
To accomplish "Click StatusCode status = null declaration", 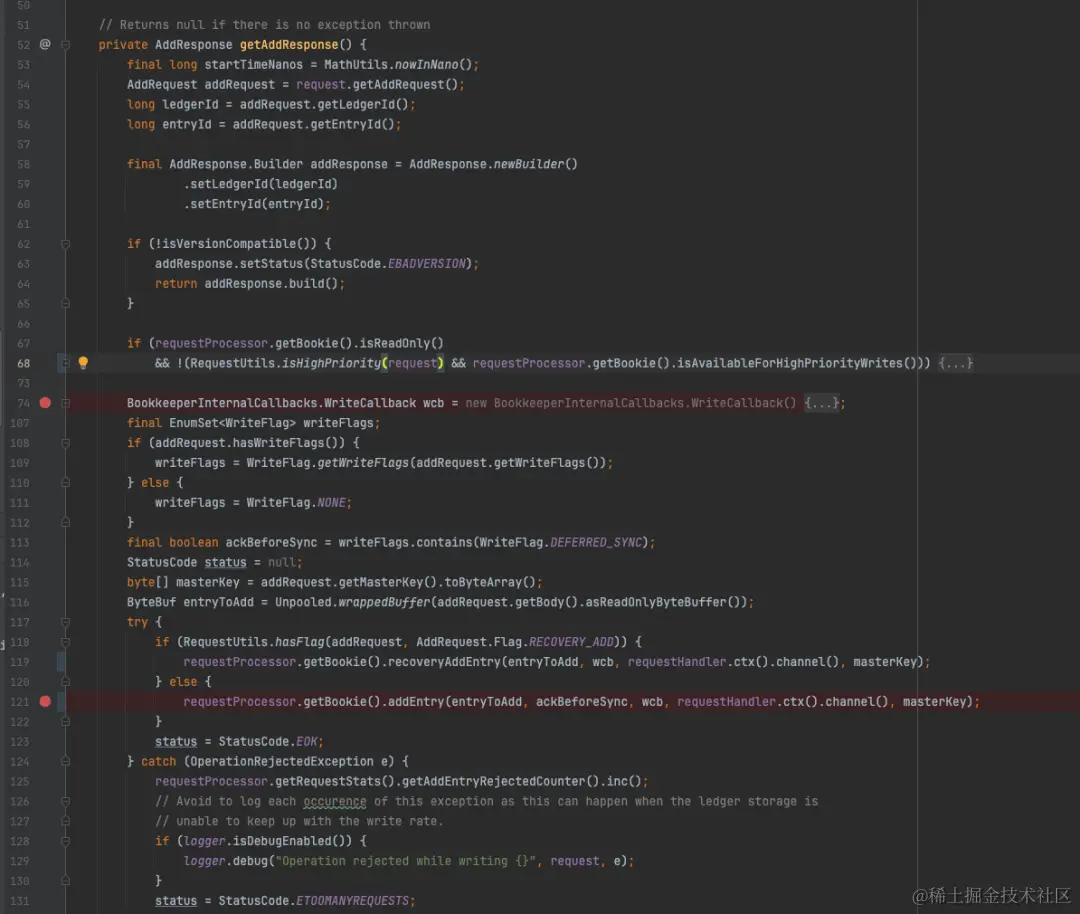I will 214,563.
